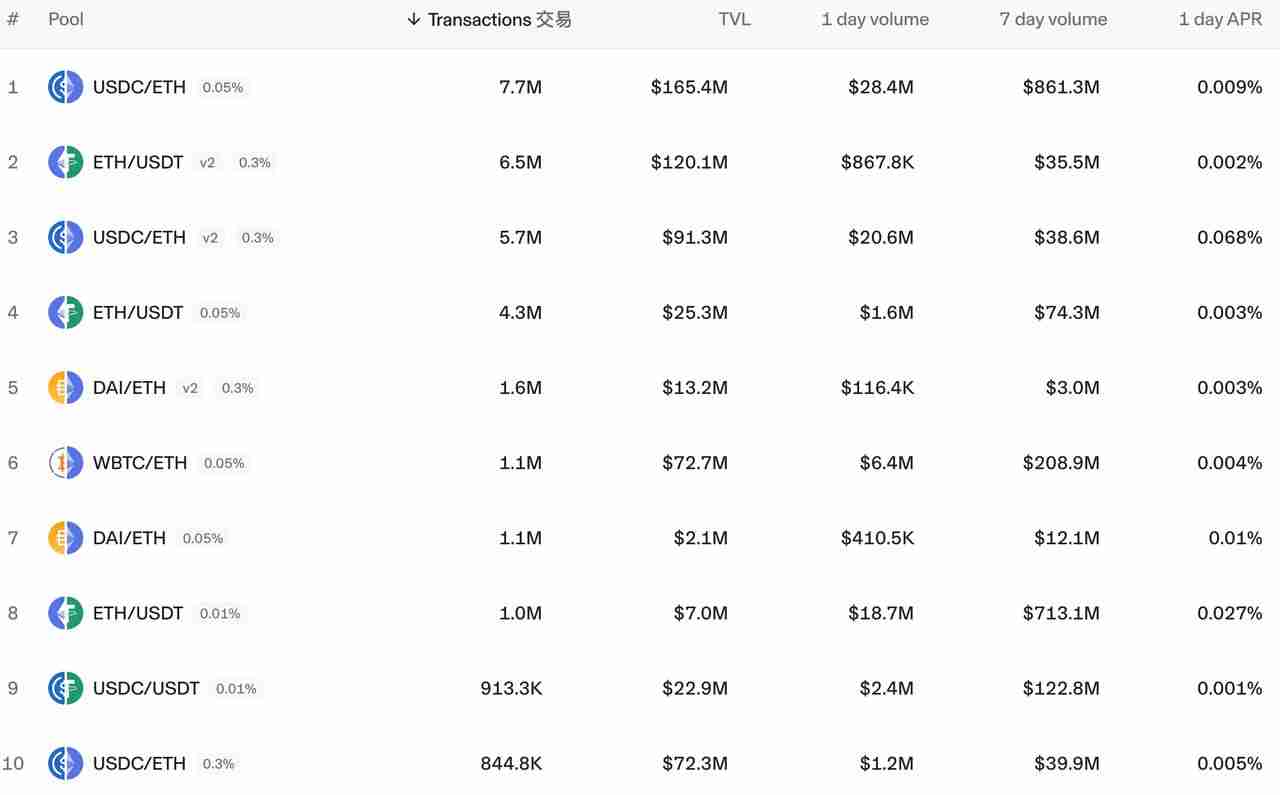Sort pools by 7 day volume
This screenshot has width=1280, height=795.
[1053, 19]
